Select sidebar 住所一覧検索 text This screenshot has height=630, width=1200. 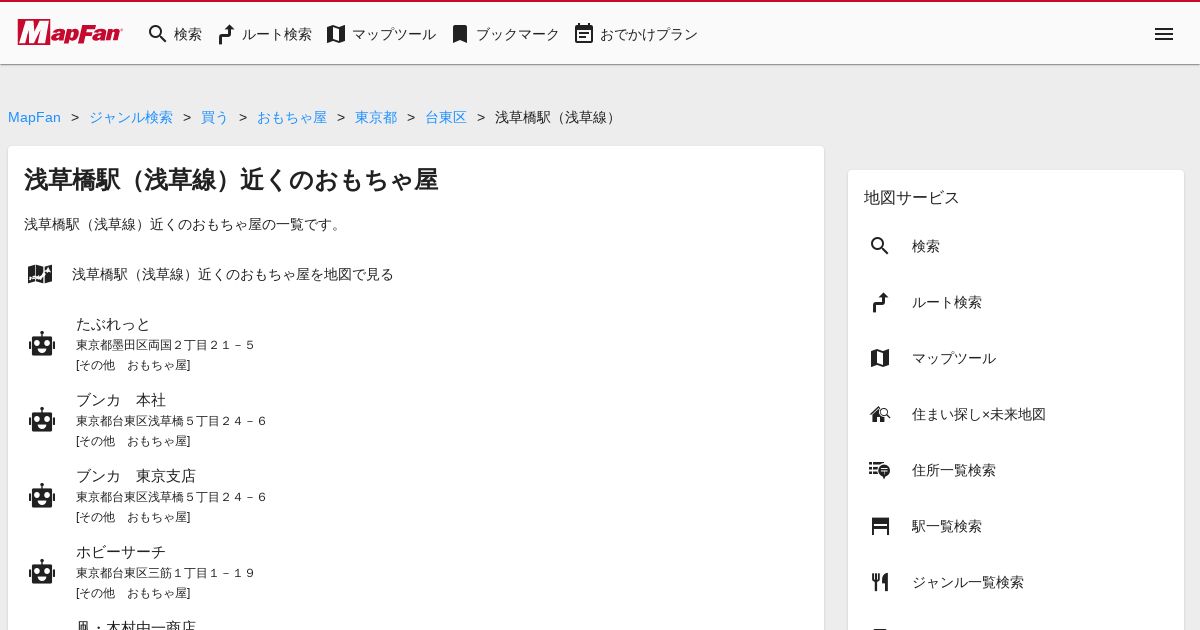(x=954, y=470)
